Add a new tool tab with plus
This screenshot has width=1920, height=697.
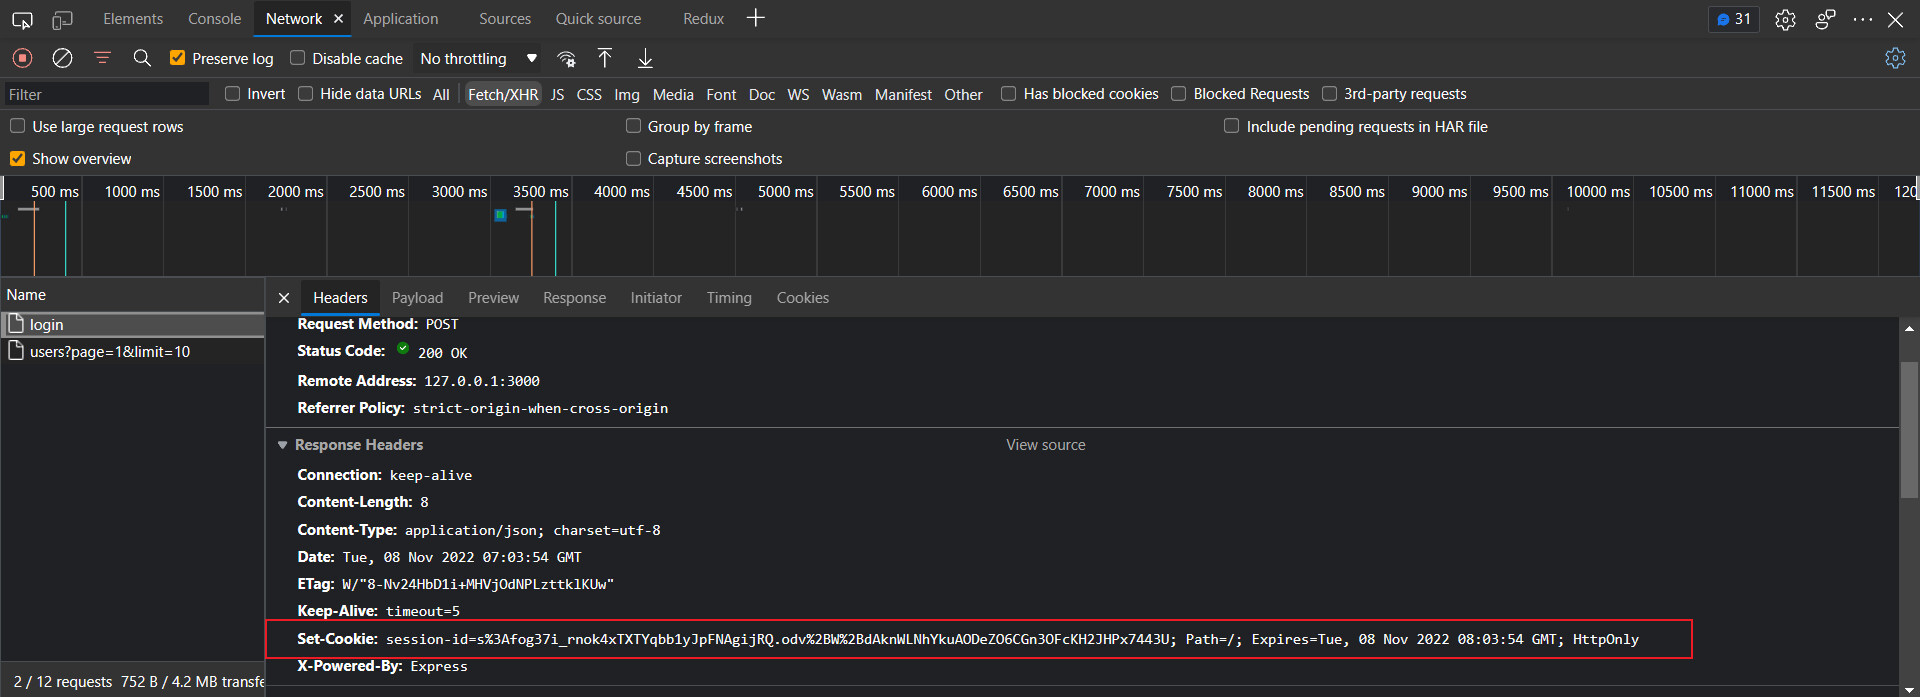click(756, 18)
